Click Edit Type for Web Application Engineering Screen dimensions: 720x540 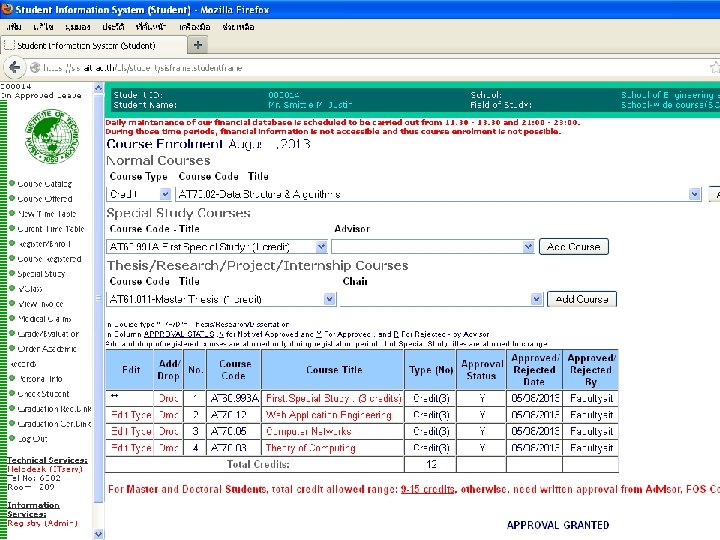131,415
